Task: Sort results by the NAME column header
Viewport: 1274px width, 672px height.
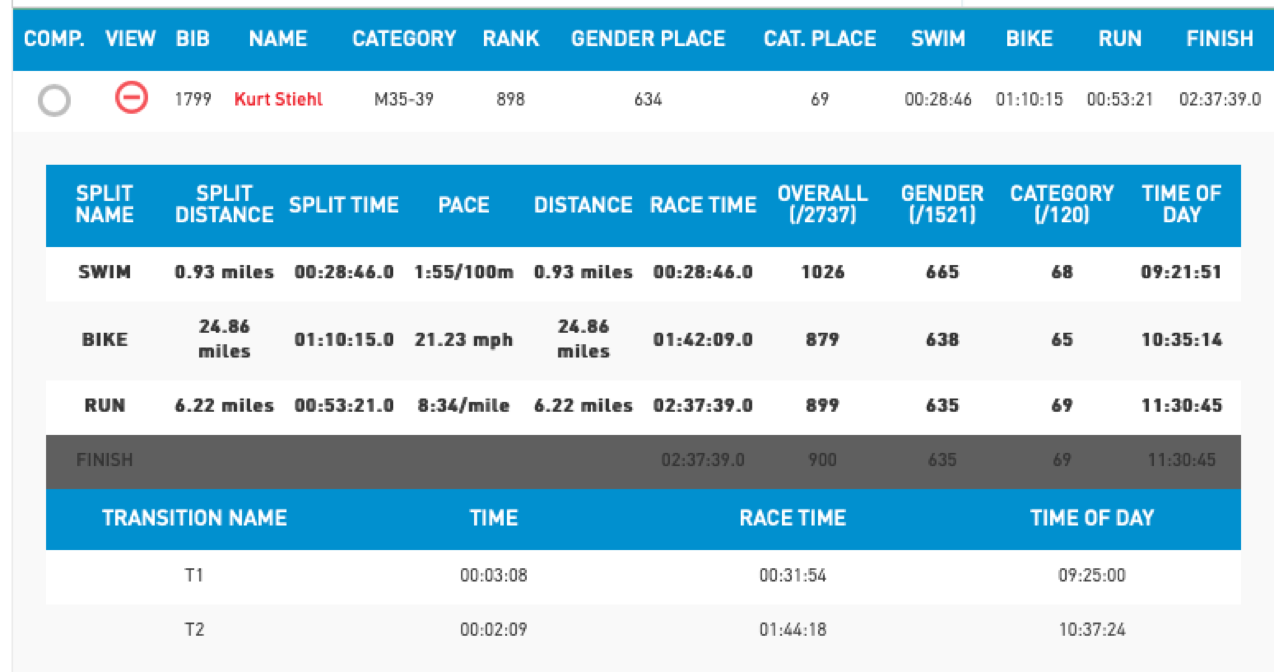Action: point(278,39)
